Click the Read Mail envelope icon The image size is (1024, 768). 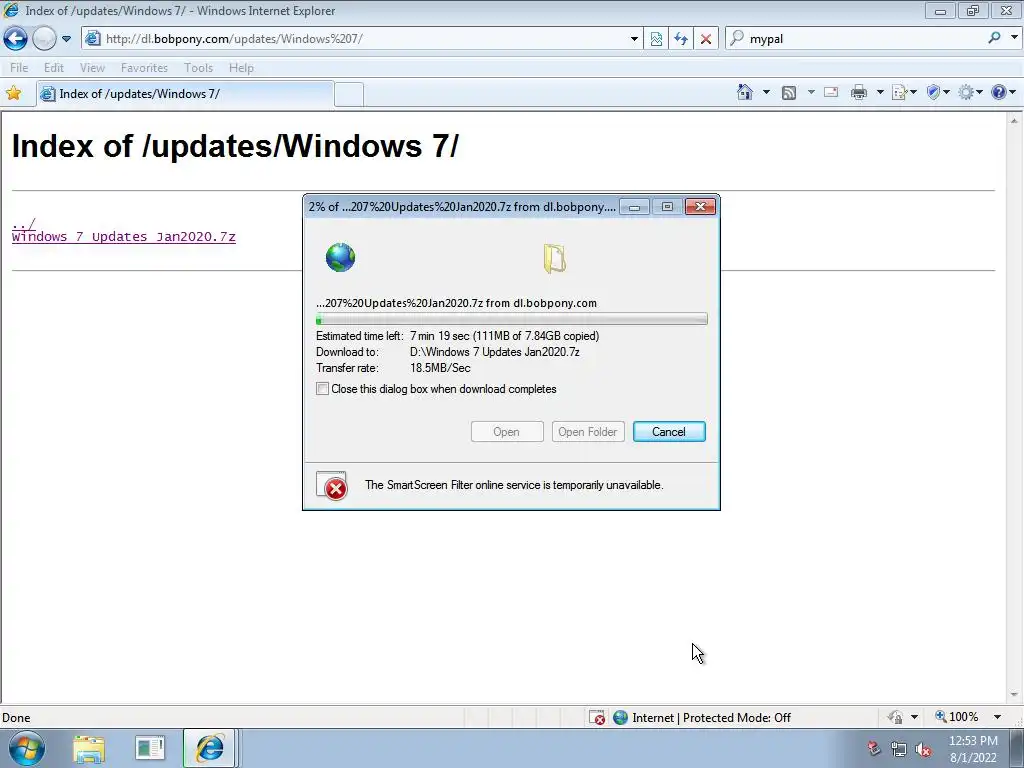831,92
